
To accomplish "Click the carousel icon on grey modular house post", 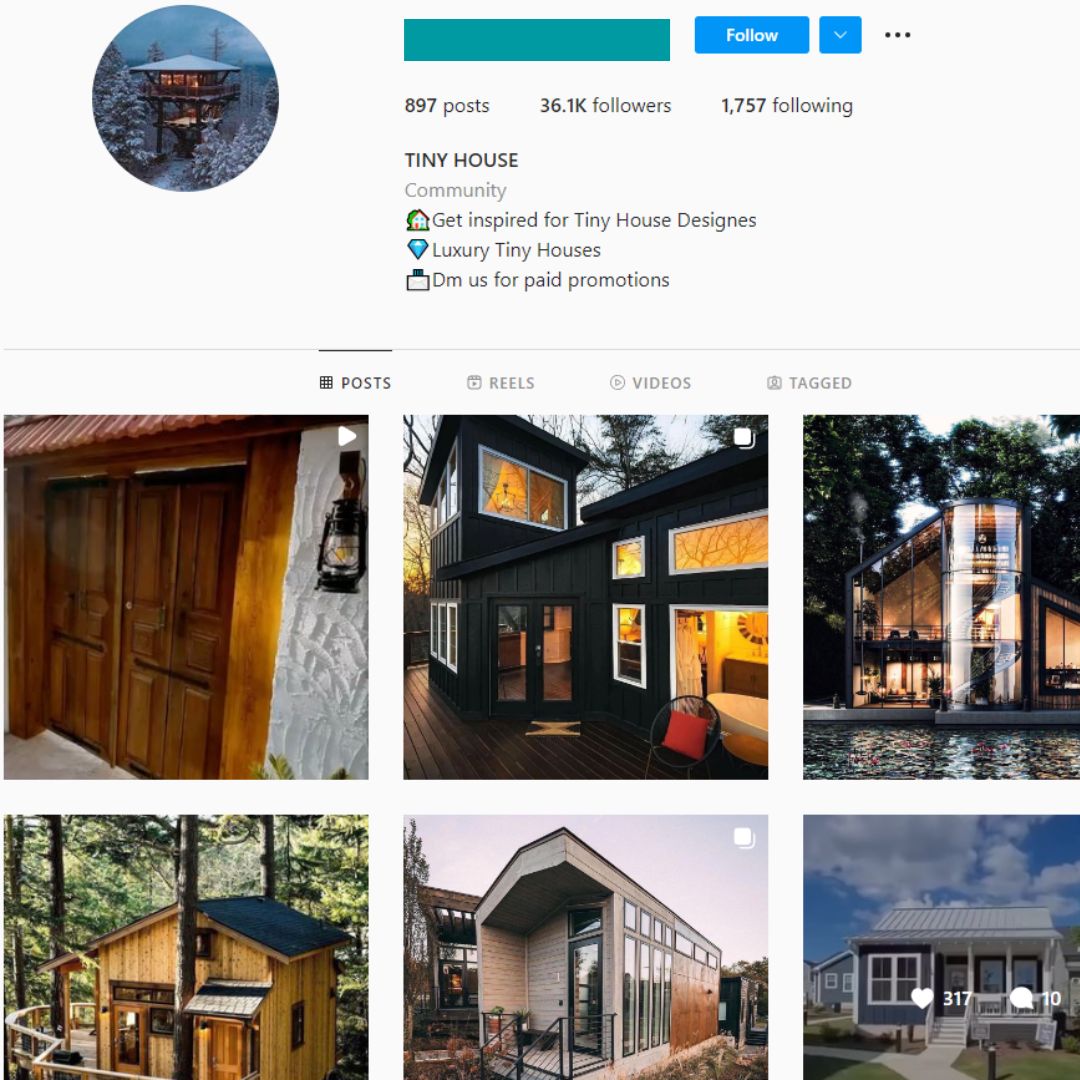I will (744, 838).
